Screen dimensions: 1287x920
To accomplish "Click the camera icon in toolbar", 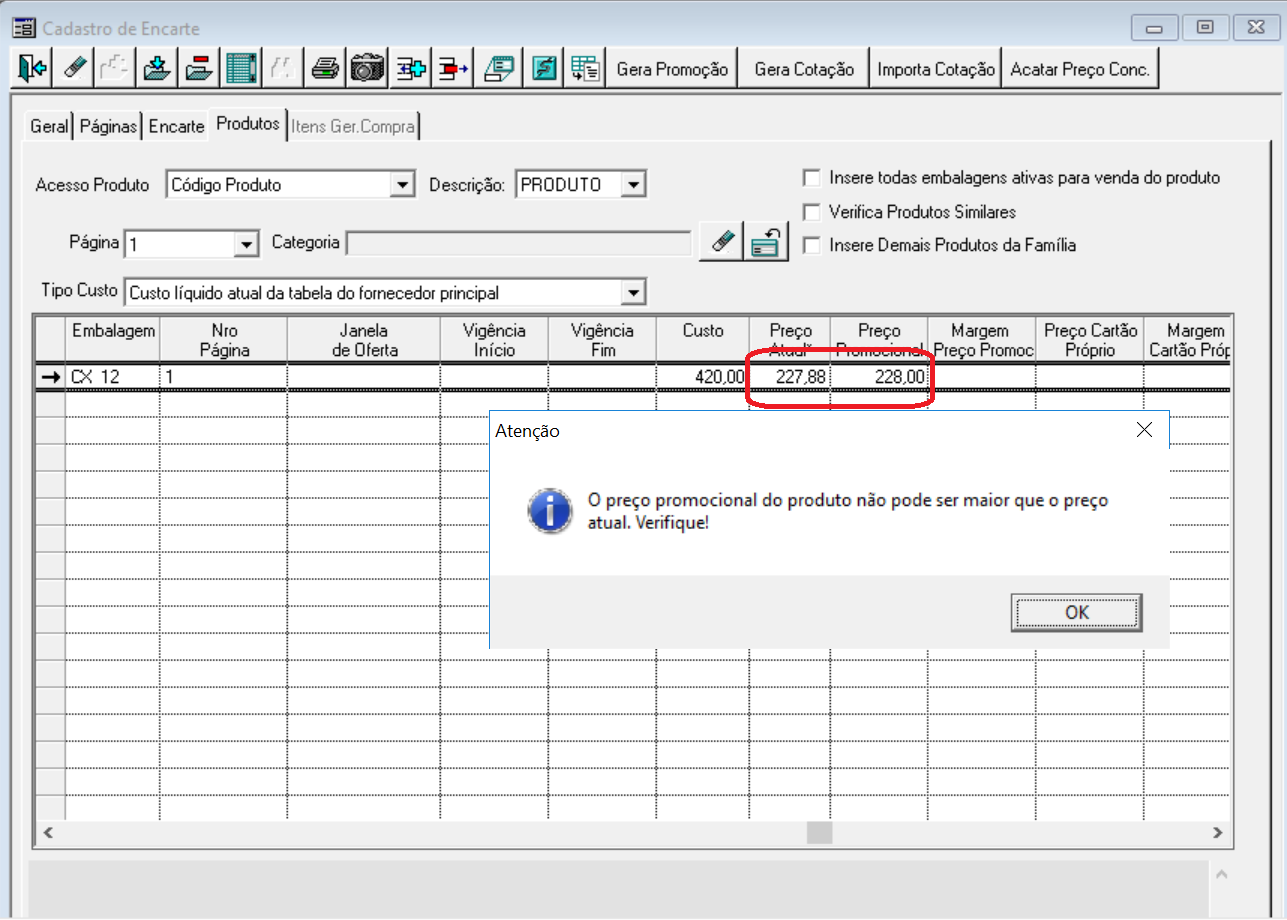I will (x=367, y=69).
